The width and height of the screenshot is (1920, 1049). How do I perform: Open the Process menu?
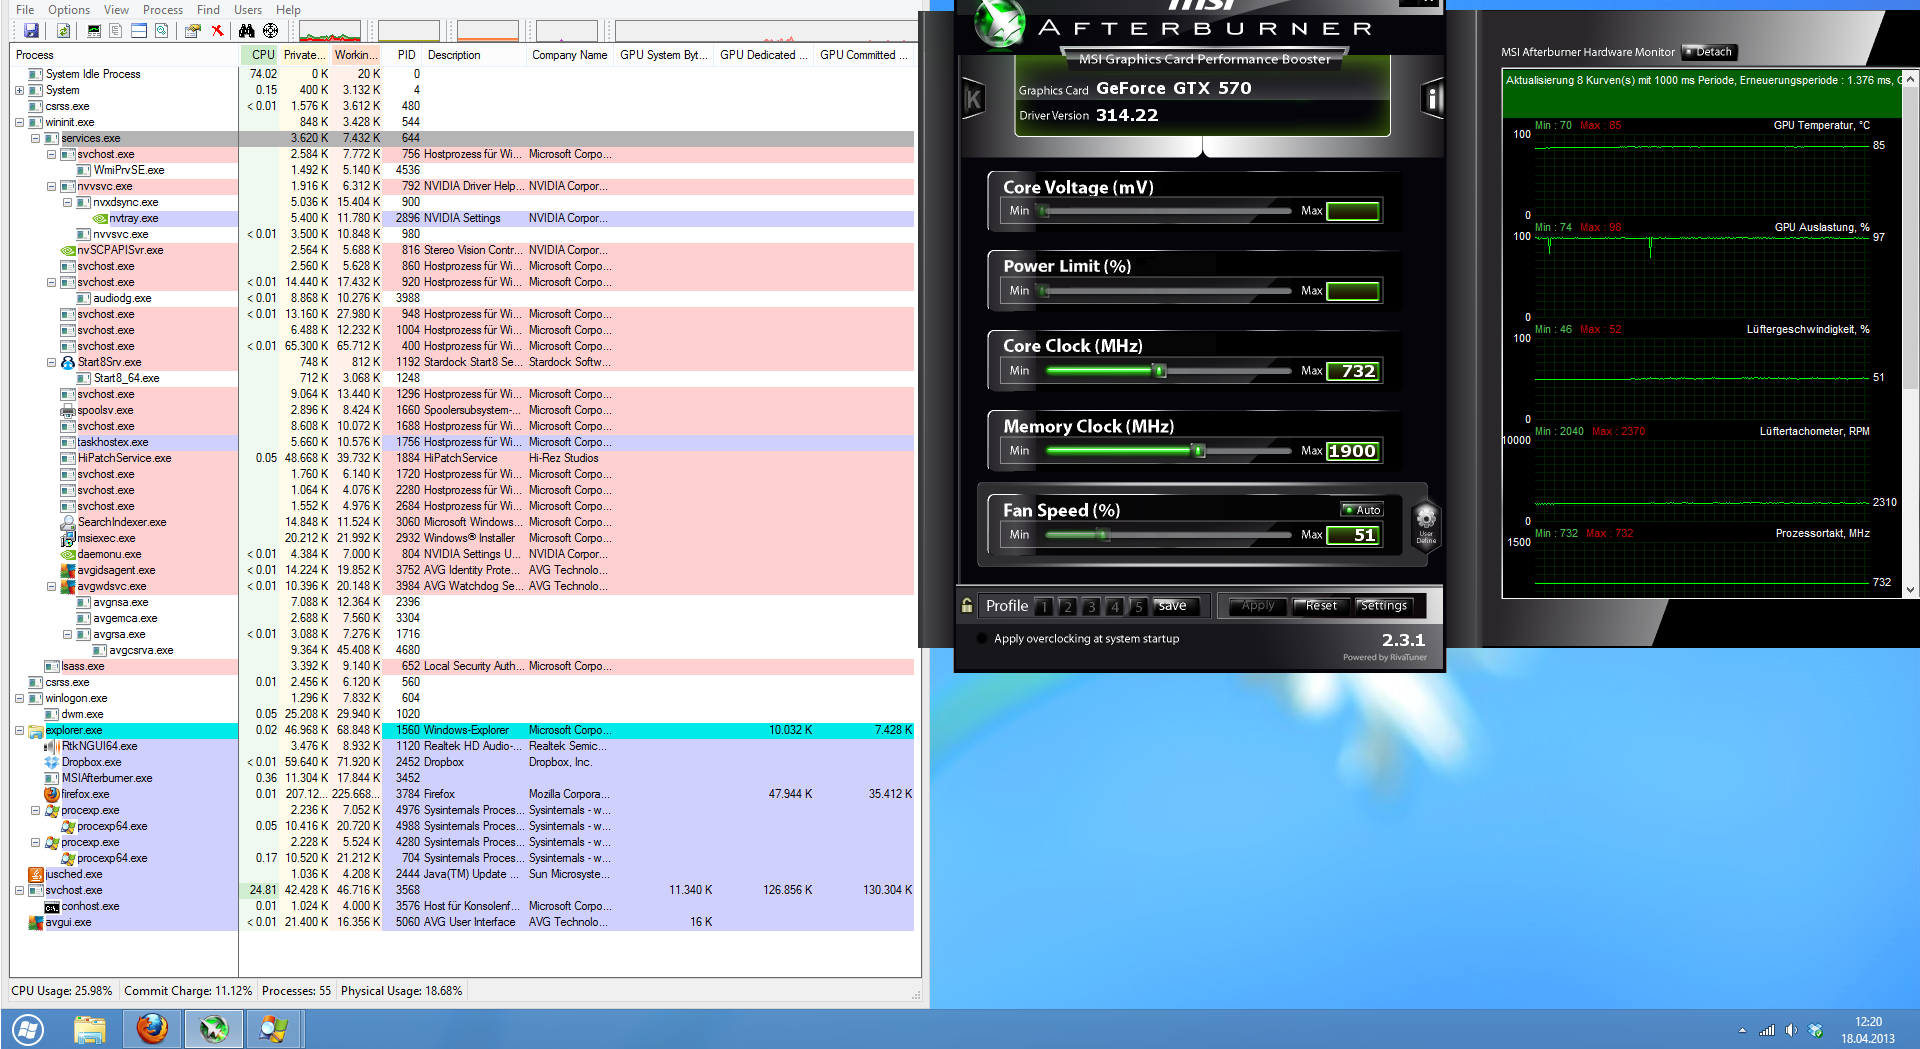(162, 10)
